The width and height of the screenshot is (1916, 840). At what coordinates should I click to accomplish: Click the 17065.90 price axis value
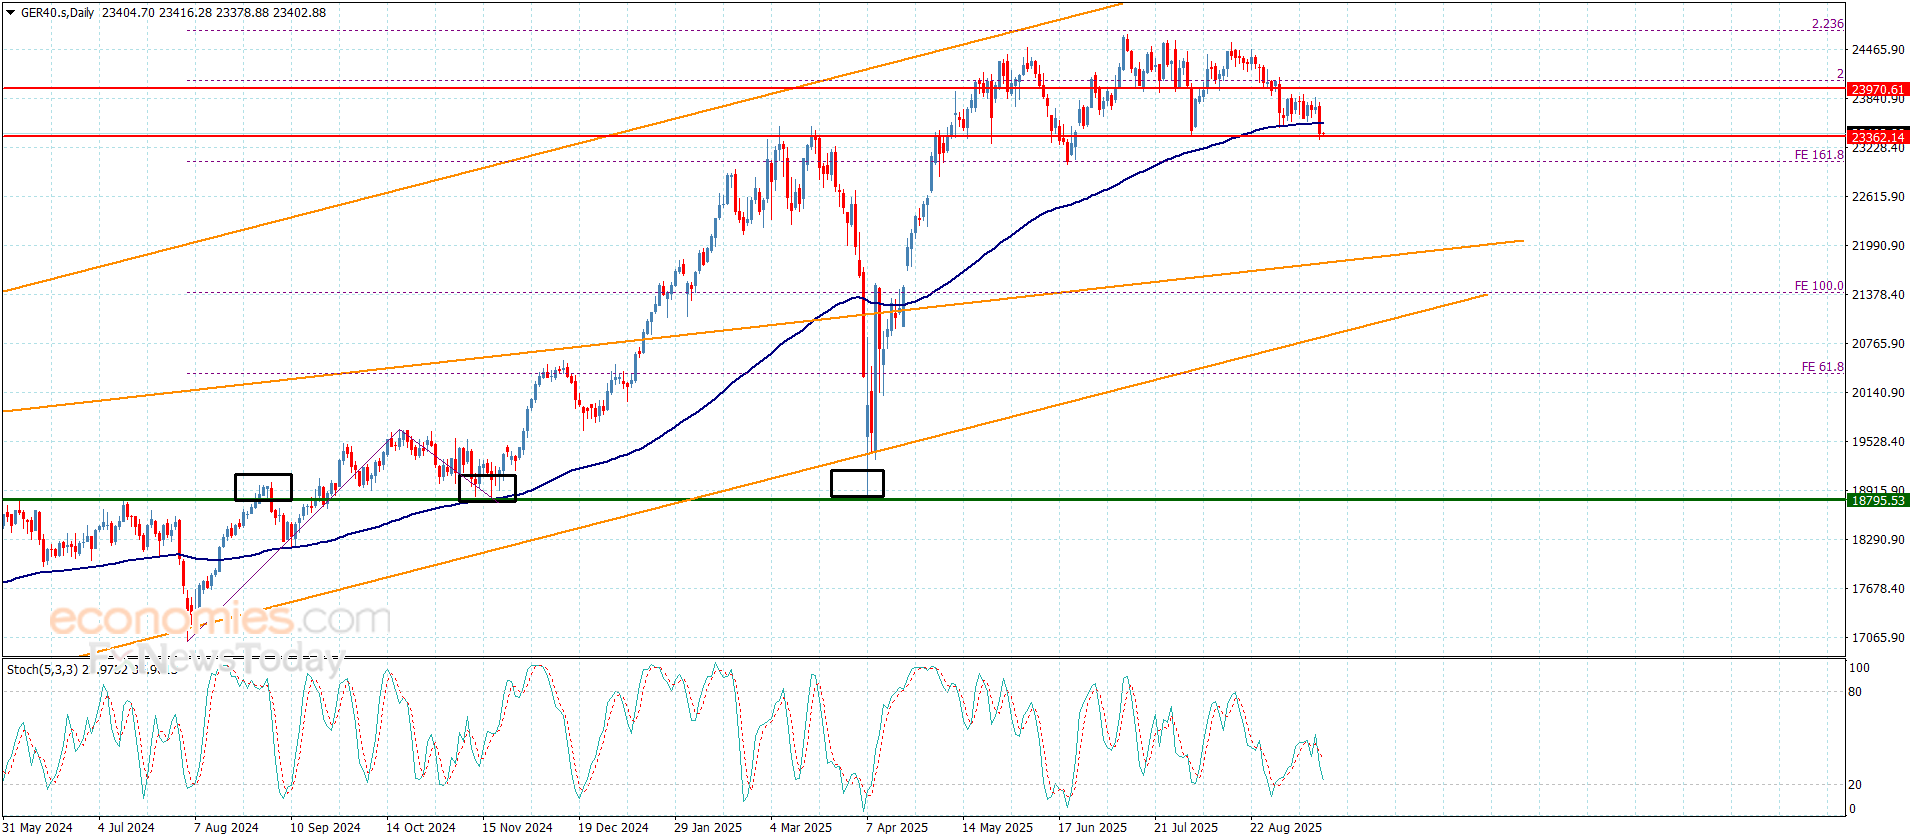(1878, 638)
